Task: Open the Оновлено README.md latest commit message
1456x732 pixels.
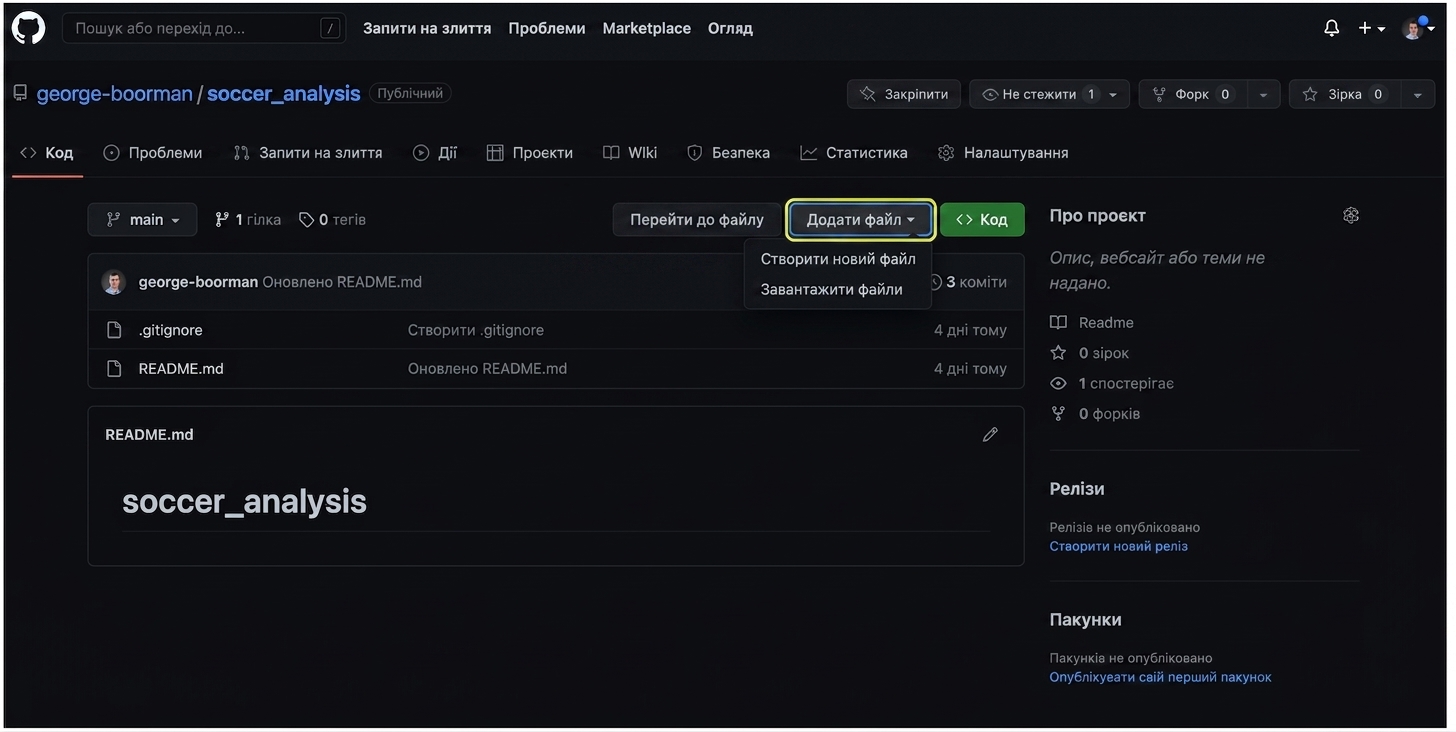Action: pyautogui.click(x=342, y=282)
